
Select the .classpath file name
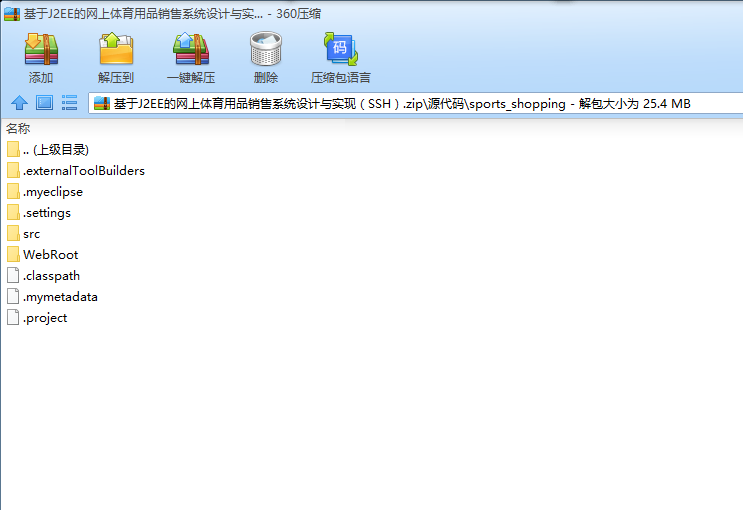52,276
